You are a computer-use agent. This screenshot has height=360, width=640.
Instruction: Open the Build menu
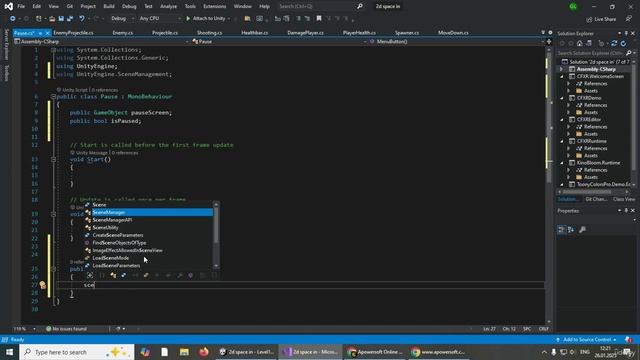click(x=109, y=7)
